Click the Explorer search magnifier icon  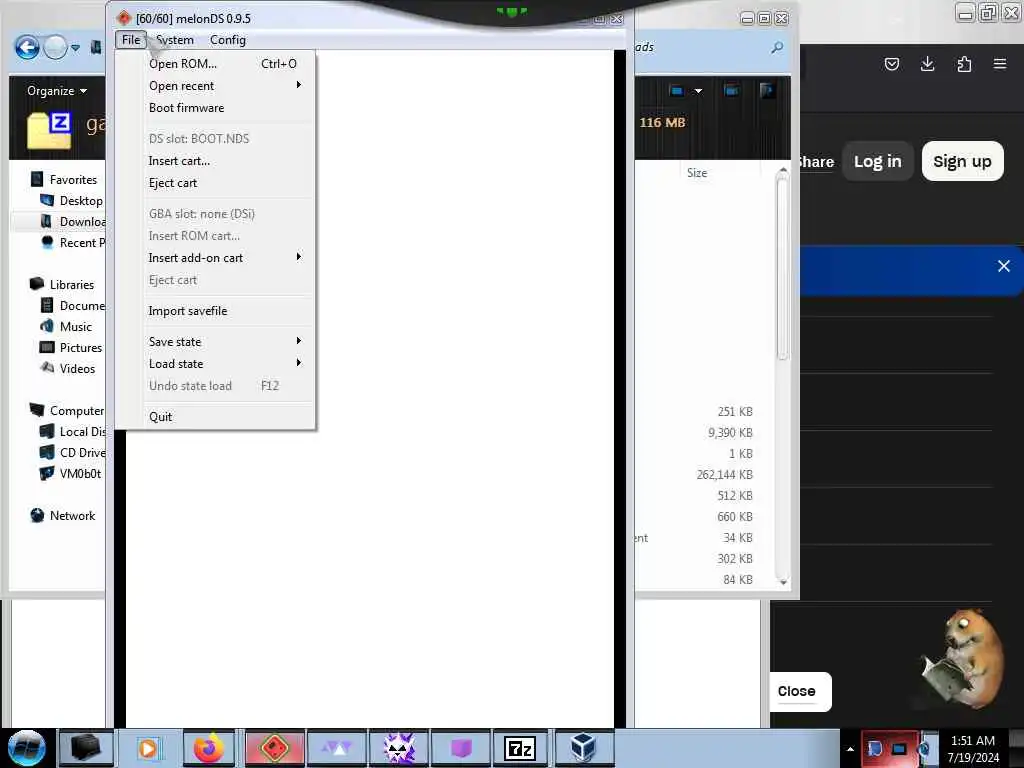click(777, 48)
